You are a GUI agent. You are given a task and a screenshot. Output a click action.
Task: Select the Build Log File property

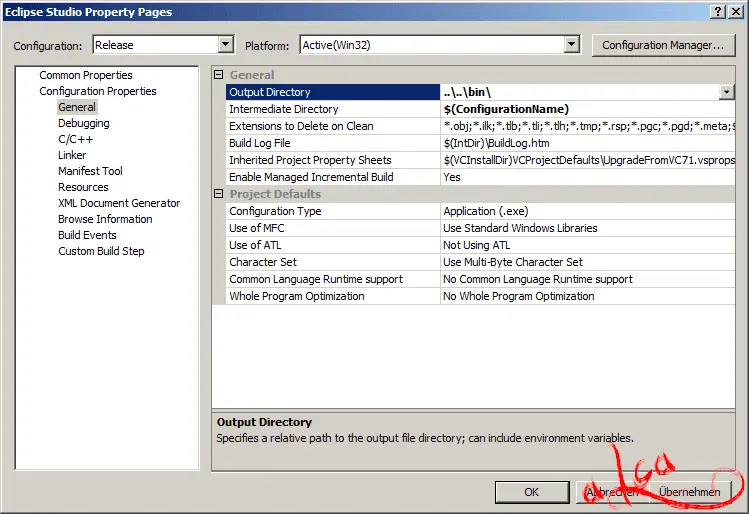click(332, 143)
